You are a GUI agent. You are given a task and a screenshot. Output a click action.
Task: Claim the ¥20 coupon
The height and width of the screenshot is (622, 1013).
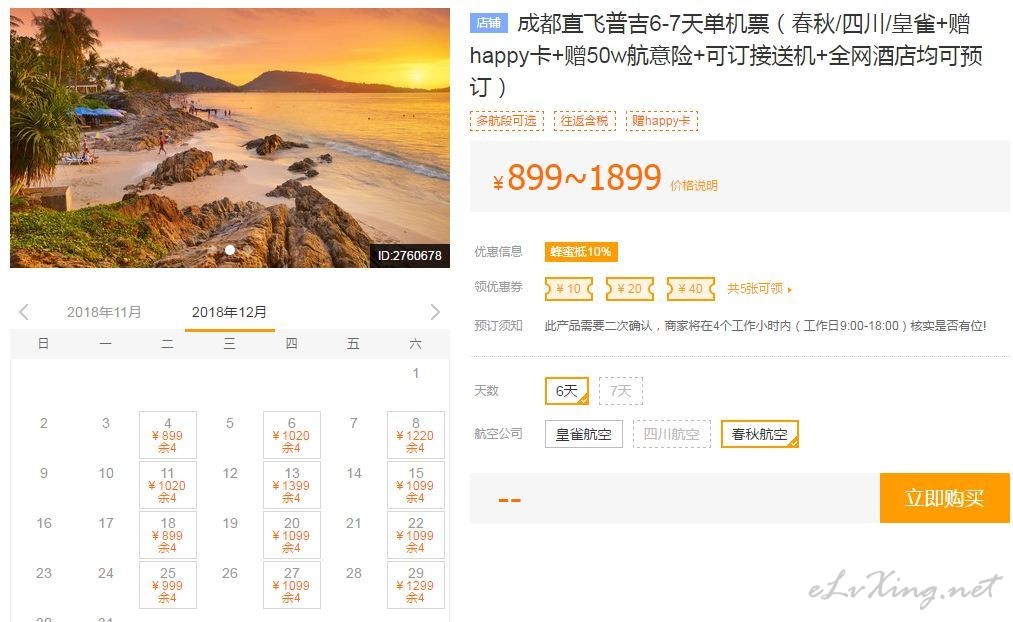[x=630, y=289]
